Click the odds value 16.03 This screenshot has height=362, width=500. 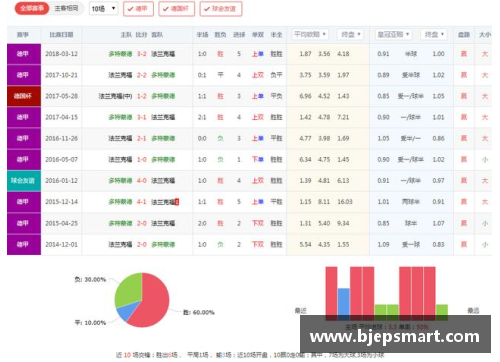click(345, 202)
